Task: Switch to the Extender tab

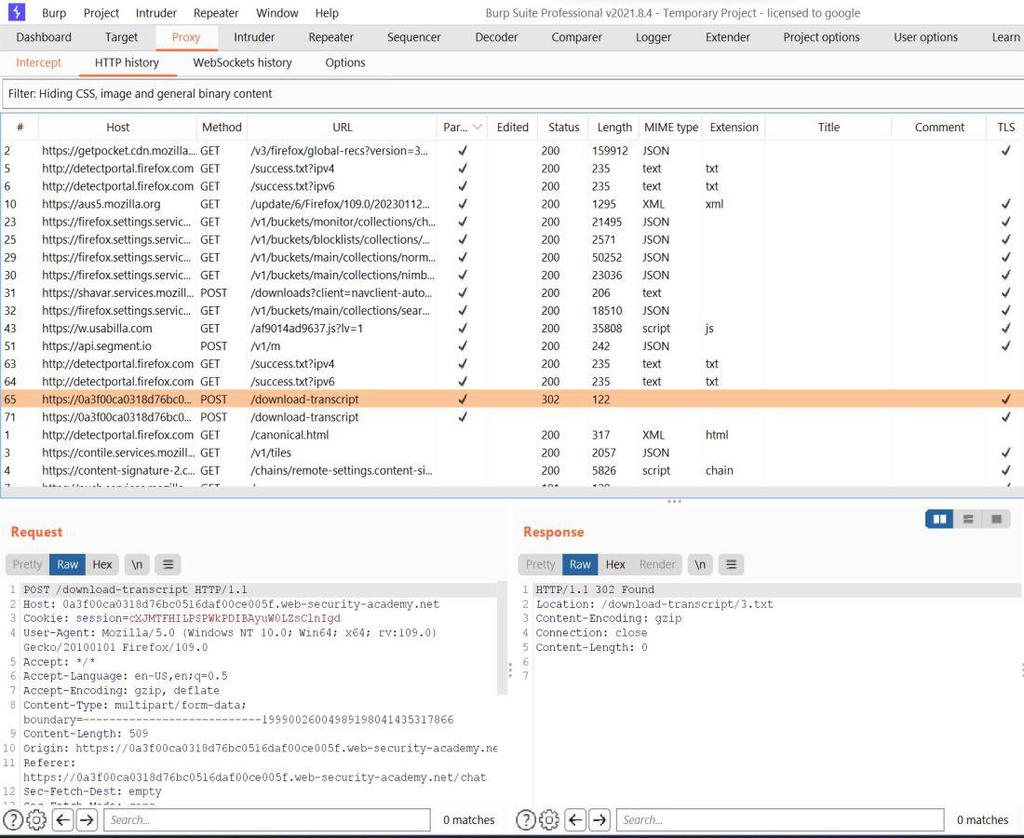Action: point(728,37)
